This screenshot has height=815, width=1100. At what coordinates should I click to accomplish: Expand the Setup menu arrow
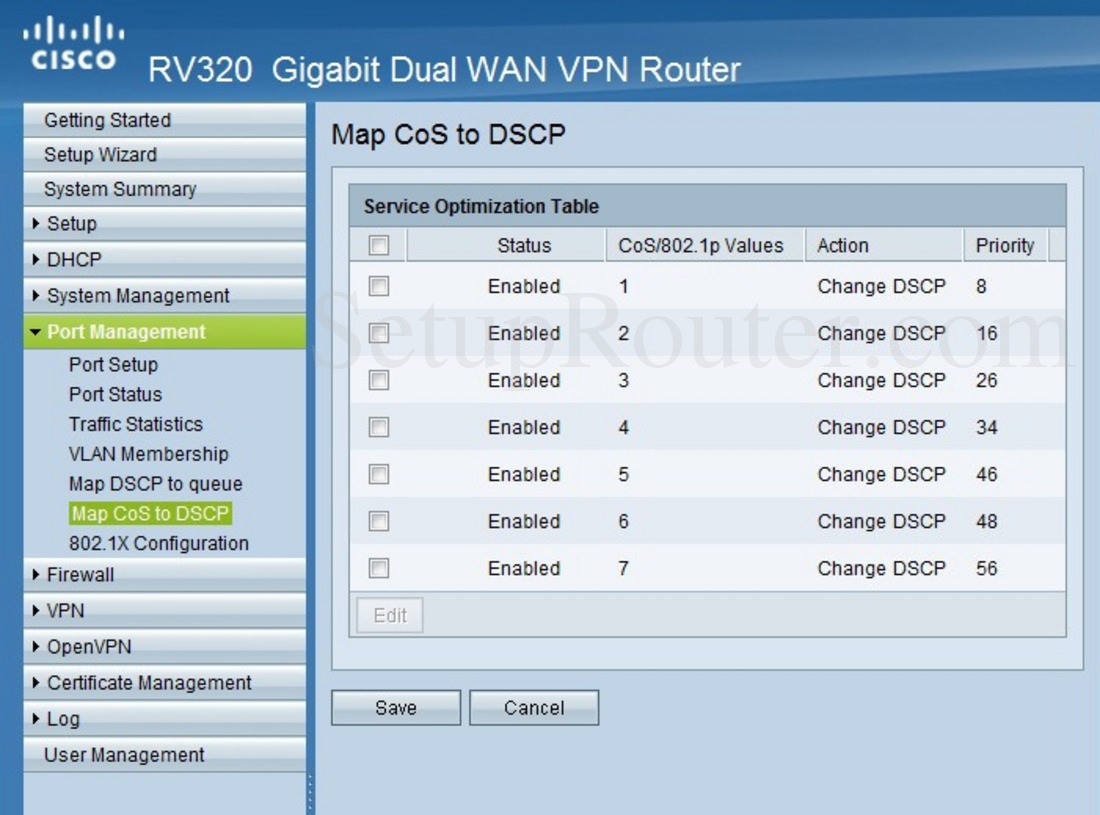[36, 223]
